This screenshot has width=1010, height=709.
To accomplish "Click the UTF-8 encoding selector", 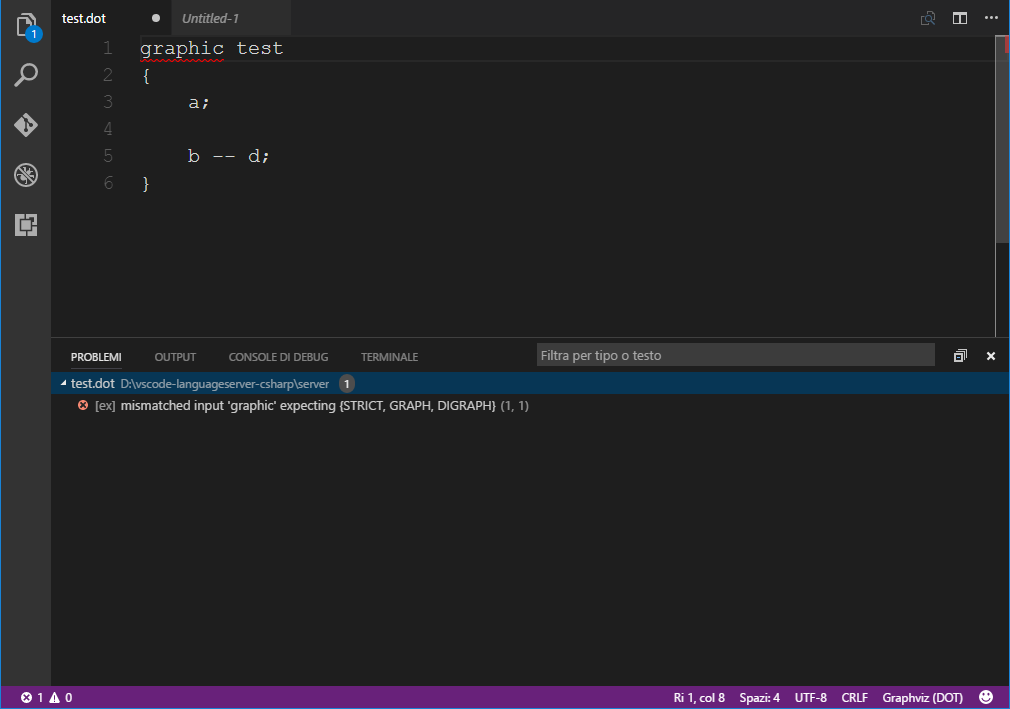I will point(810,697).
